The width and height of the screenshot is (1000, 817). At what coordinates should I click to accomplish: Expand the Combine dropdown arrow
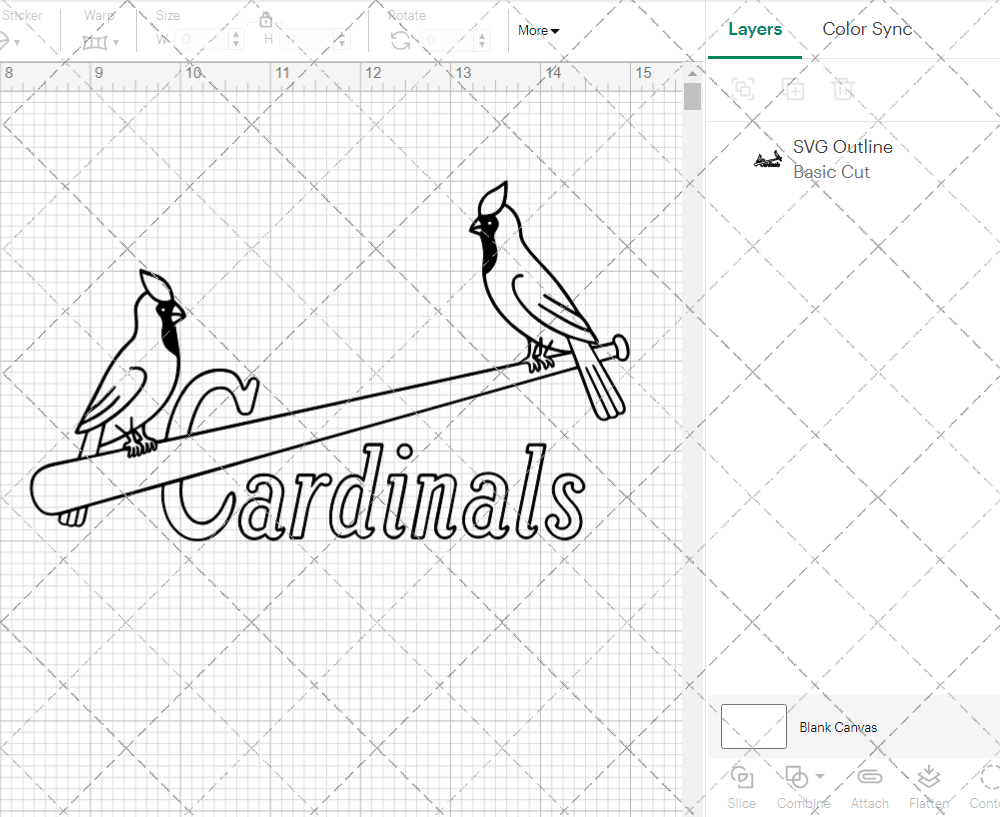click(x=820, y=776)
